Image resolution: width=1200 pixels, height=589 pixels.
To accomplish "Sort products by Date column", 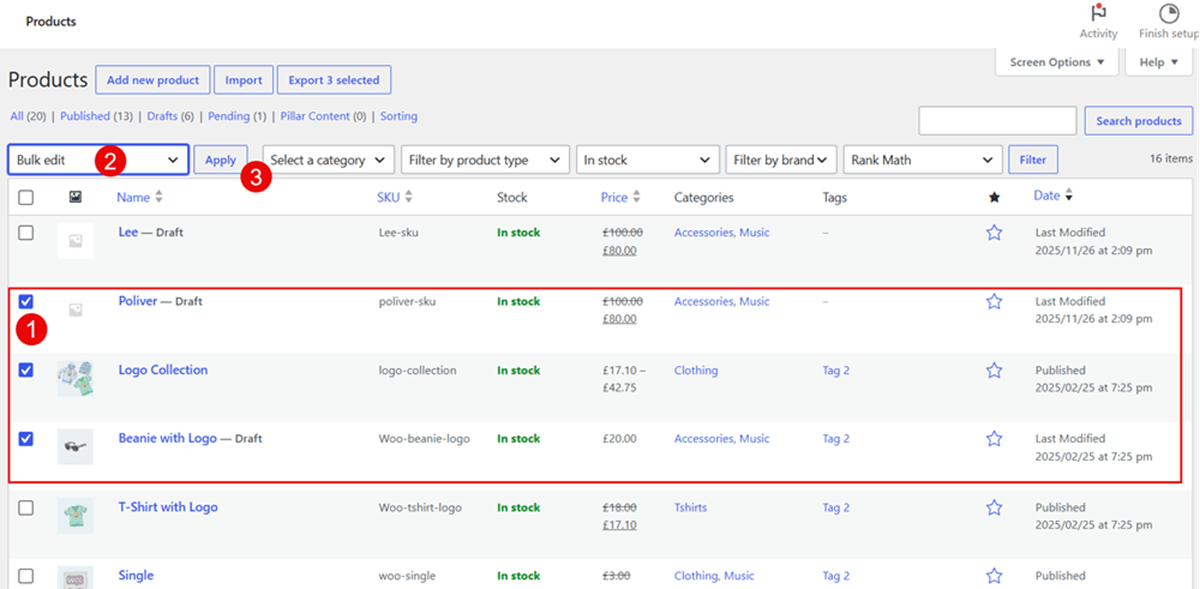I will 1054,196.
